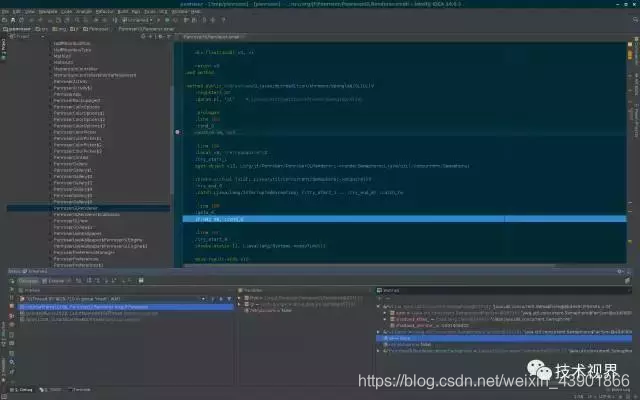640x400 pixels.
Task: Click the Save All toolbar icon
Action: click(x=13, y=20)
